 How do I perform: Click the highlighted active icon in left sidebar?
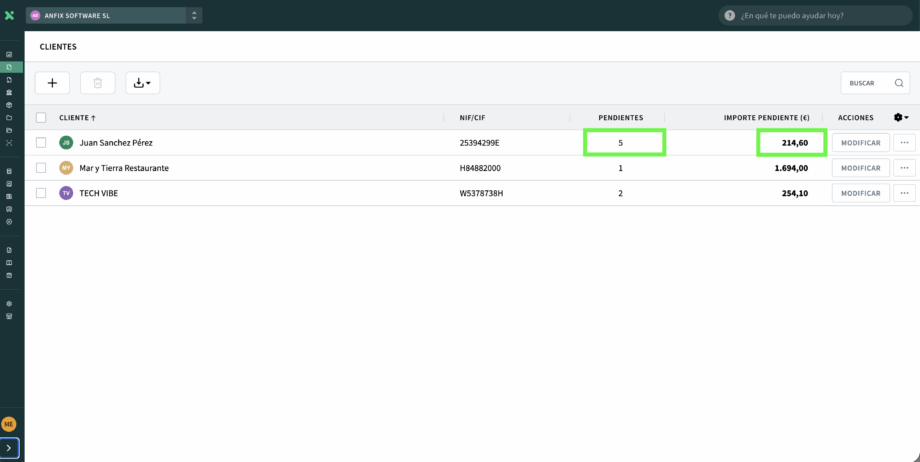click(9, 67)
